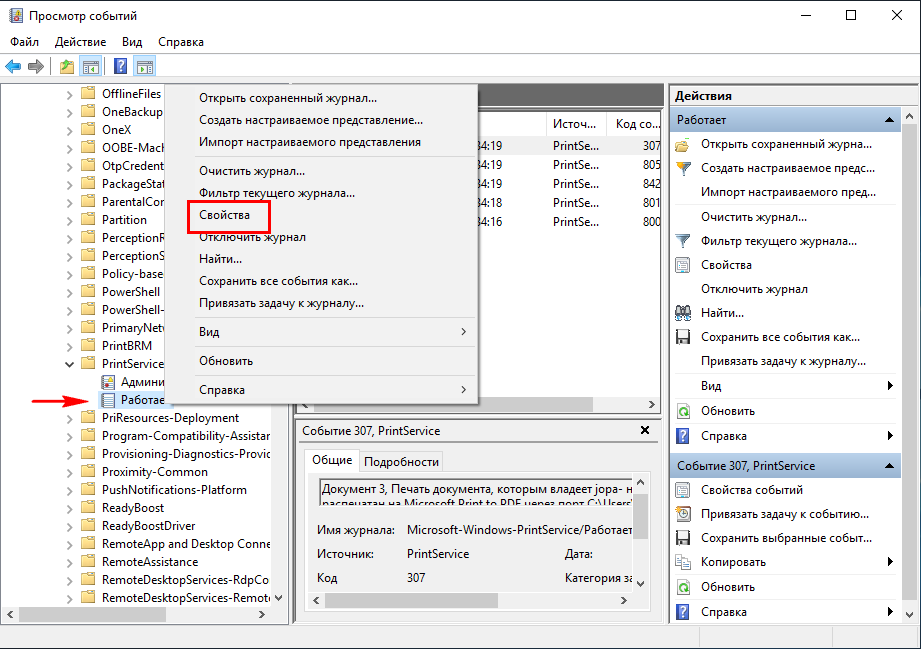Click the blue help icon in the toolbar
Screen dimensions: 921x649
120,67
